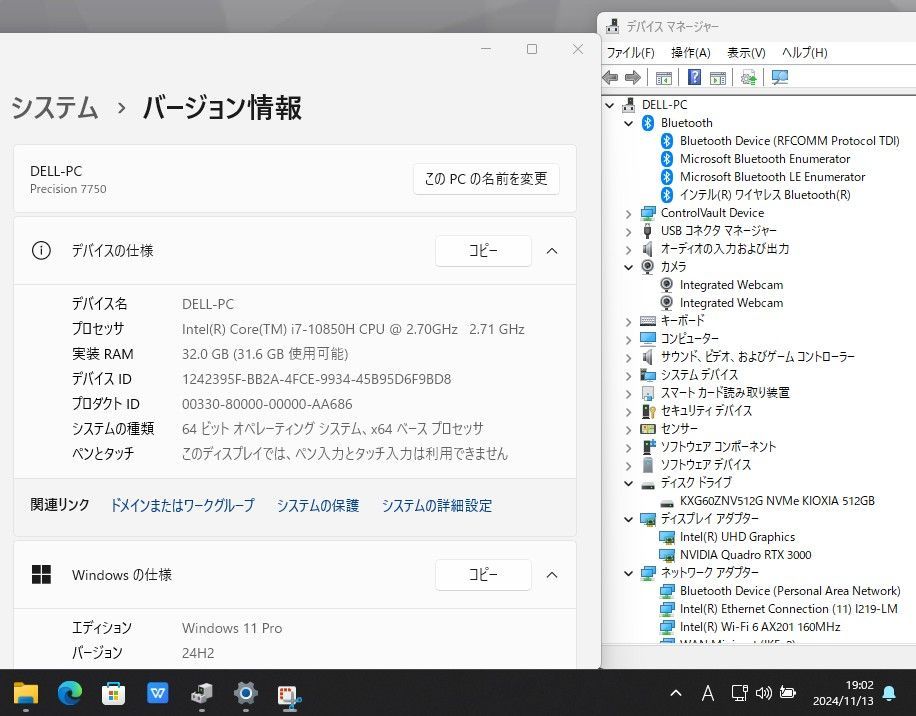Viewport: 916px width, 716px height.
Task: Open volume tray icon
Action: click(x=764, y=693)
